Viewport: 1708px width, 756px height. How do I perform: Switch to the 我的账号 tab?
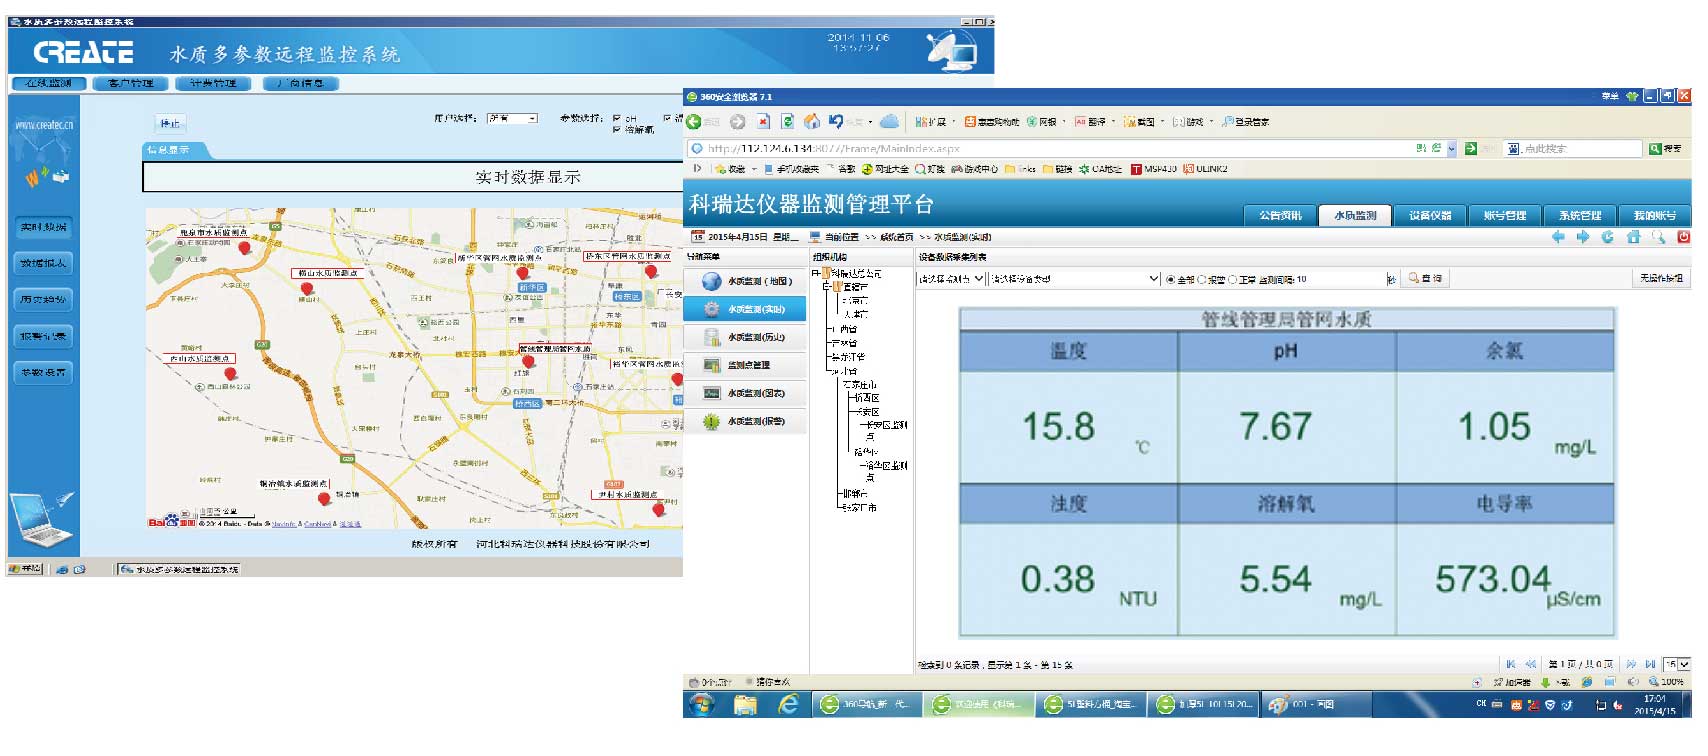(1654, 215)
